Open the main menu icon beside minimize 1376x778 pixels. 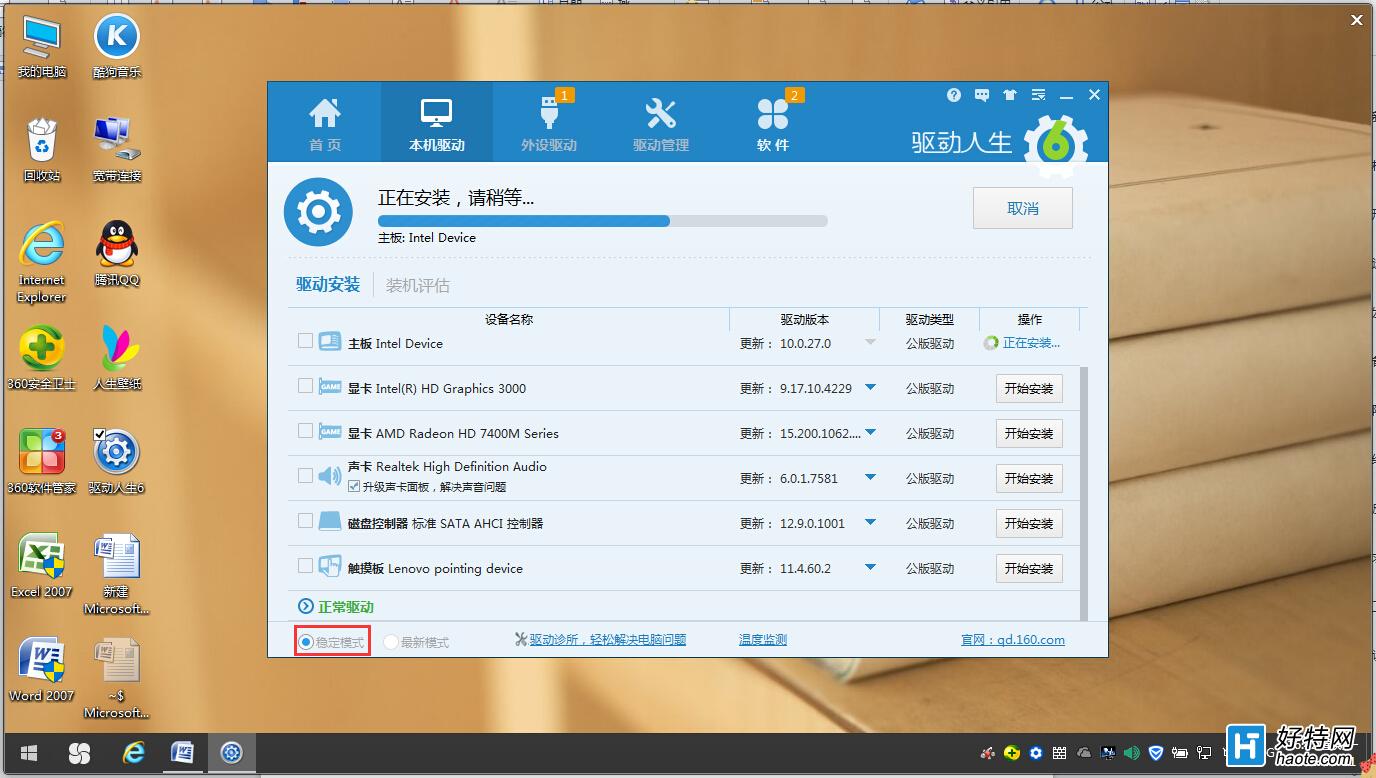click(1038, 95)
